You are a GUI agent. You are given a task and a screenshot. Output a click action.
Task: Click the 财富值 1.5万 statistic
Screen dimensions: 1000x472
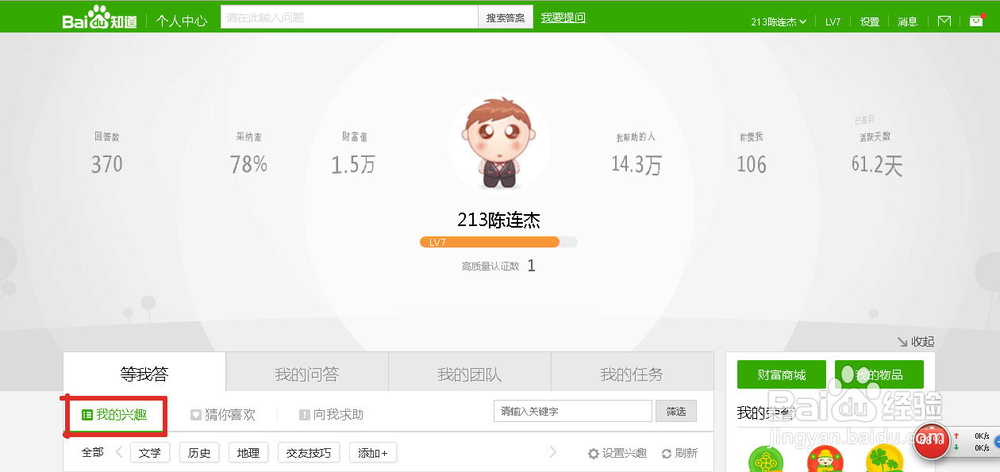pos(353,153)
